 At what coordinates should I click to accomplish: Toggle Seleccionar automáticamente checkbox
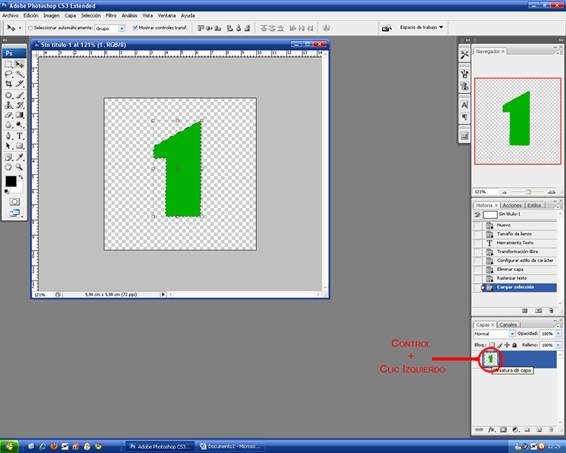point(31,28)
